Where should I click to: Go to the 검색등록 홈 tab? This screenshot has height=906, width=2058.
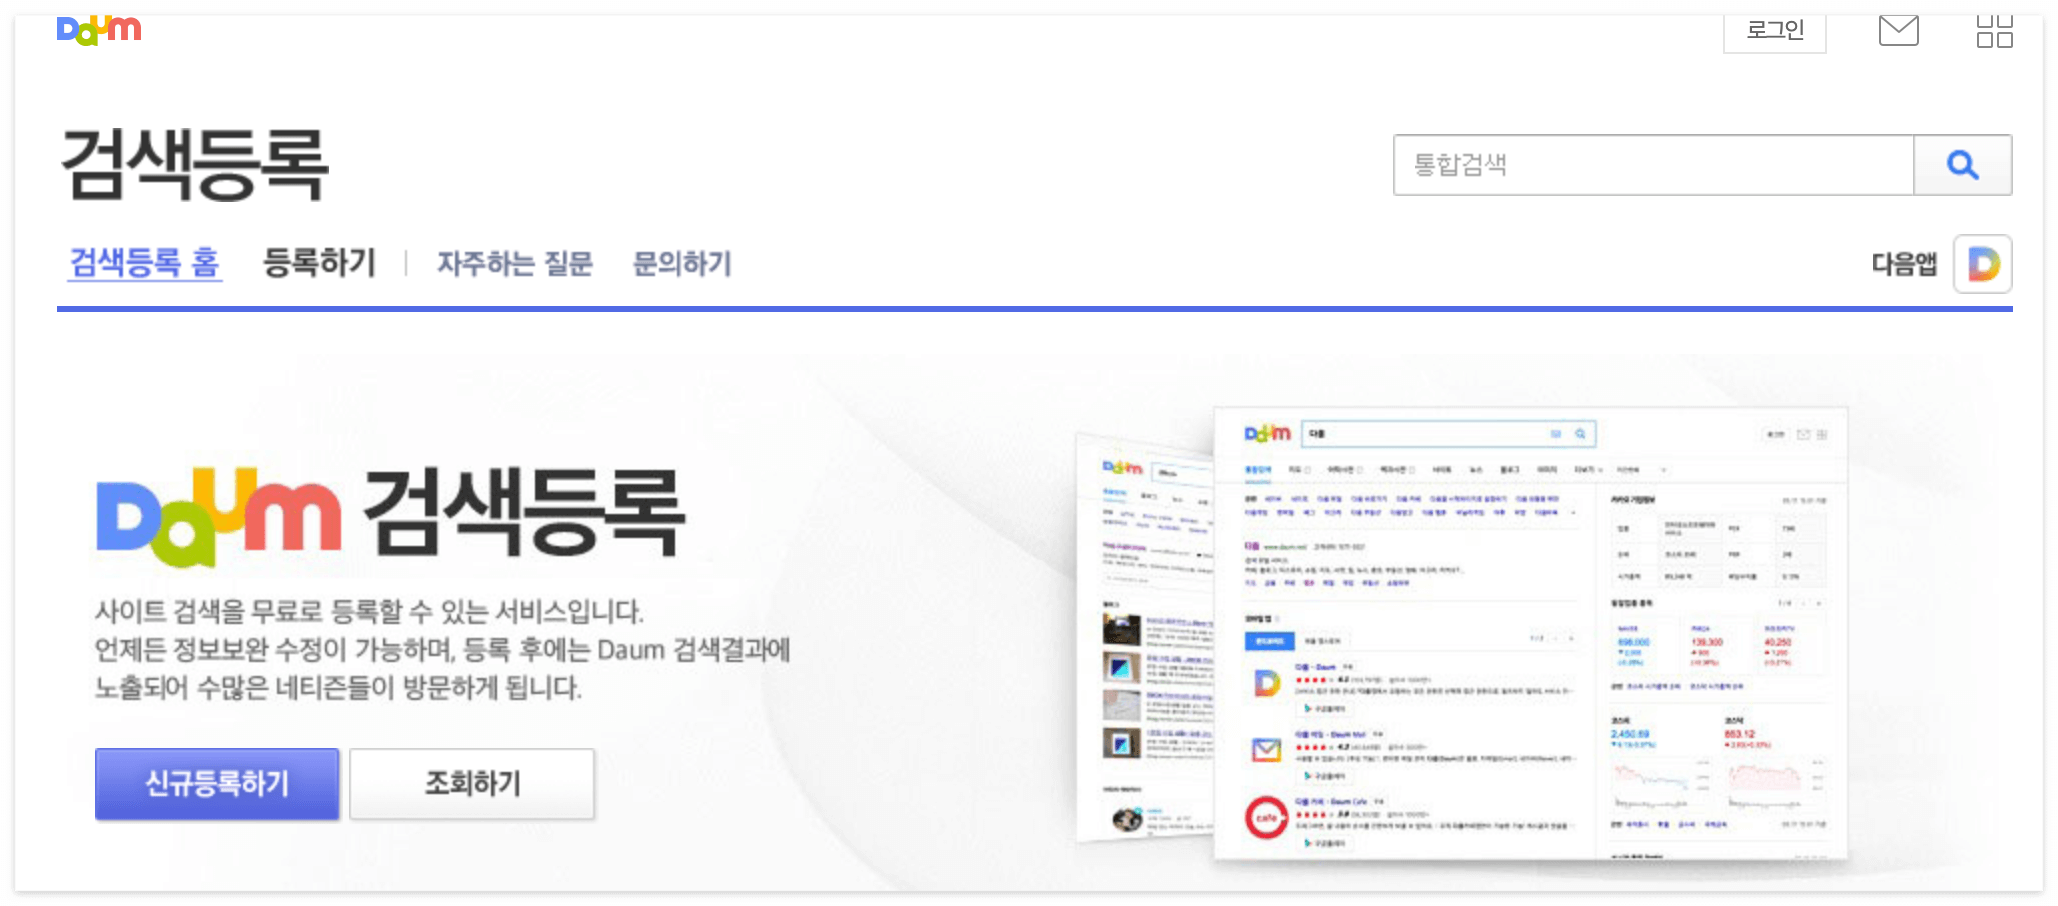144,262
